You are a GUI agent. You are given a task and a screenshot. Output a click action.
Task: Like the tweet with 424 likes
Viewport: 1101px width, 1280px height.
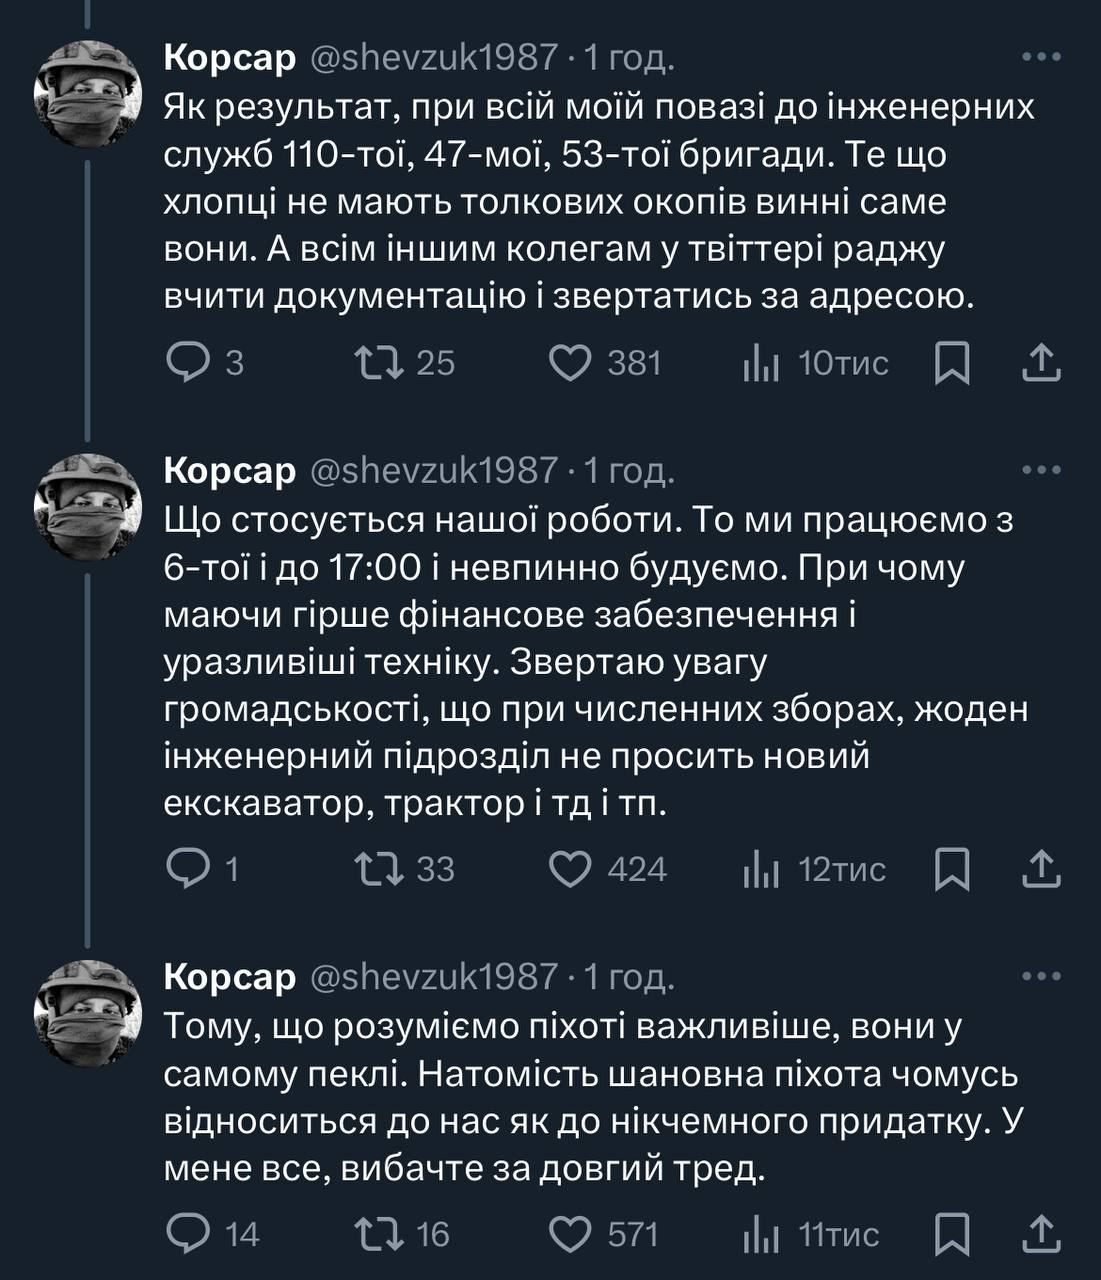click(571, 869)
